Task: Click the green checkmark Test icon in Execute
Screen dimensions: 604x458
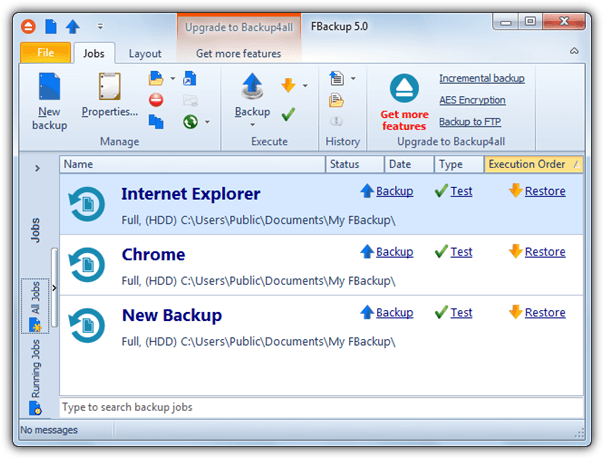Action: pos(288,114)
